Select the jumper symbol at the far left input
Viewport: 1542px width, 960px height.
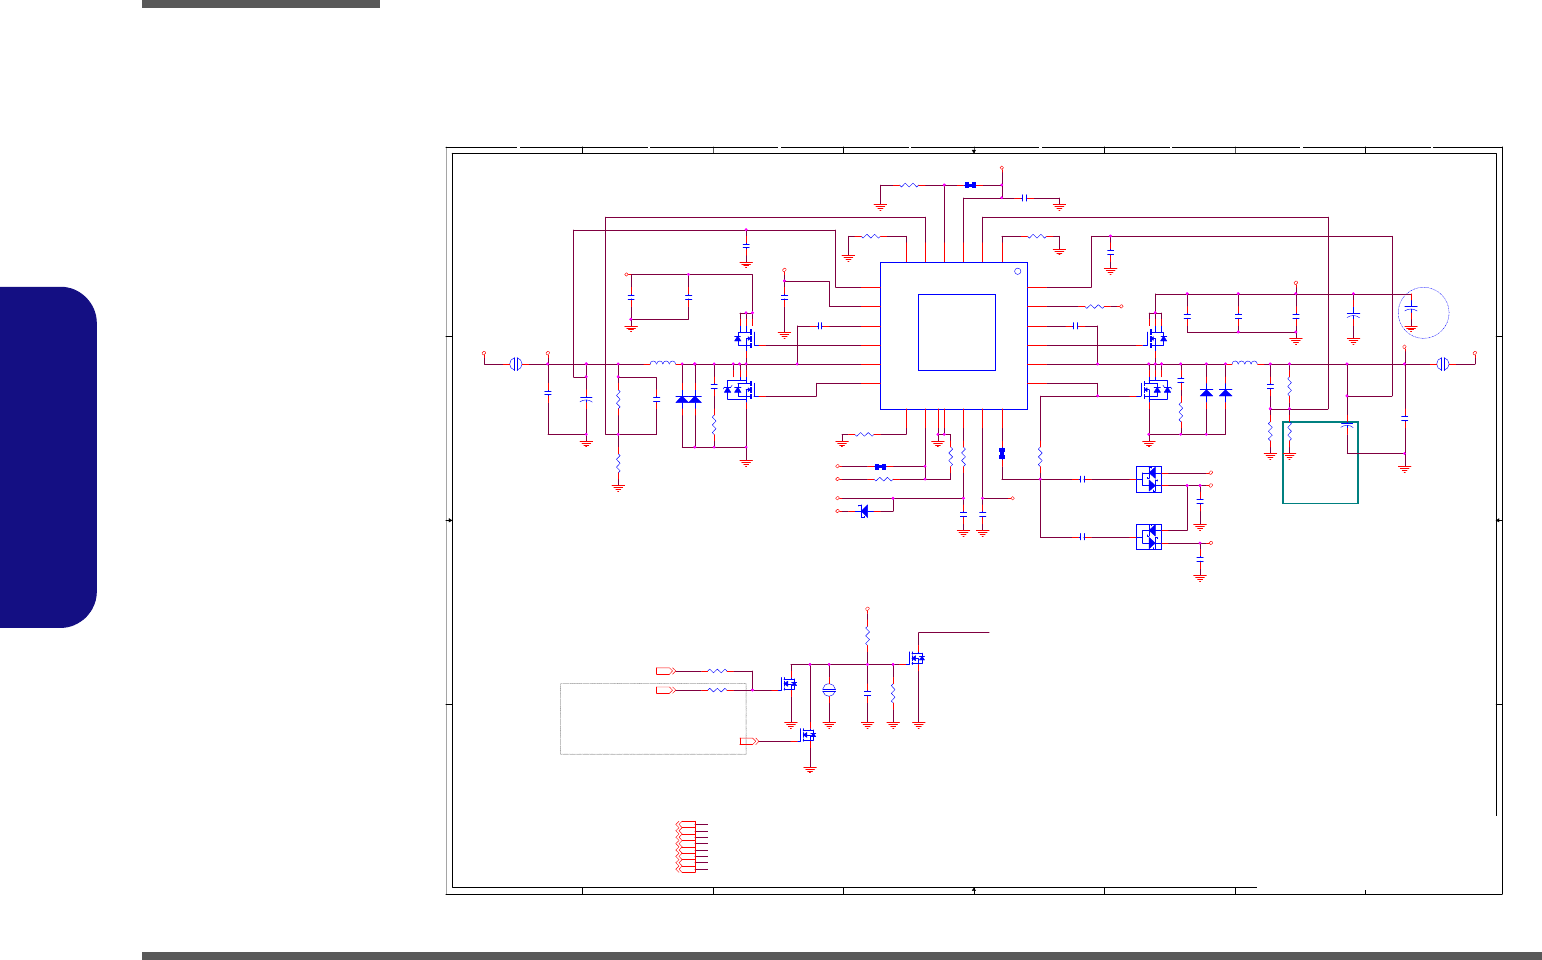click(x=516, y=364)
